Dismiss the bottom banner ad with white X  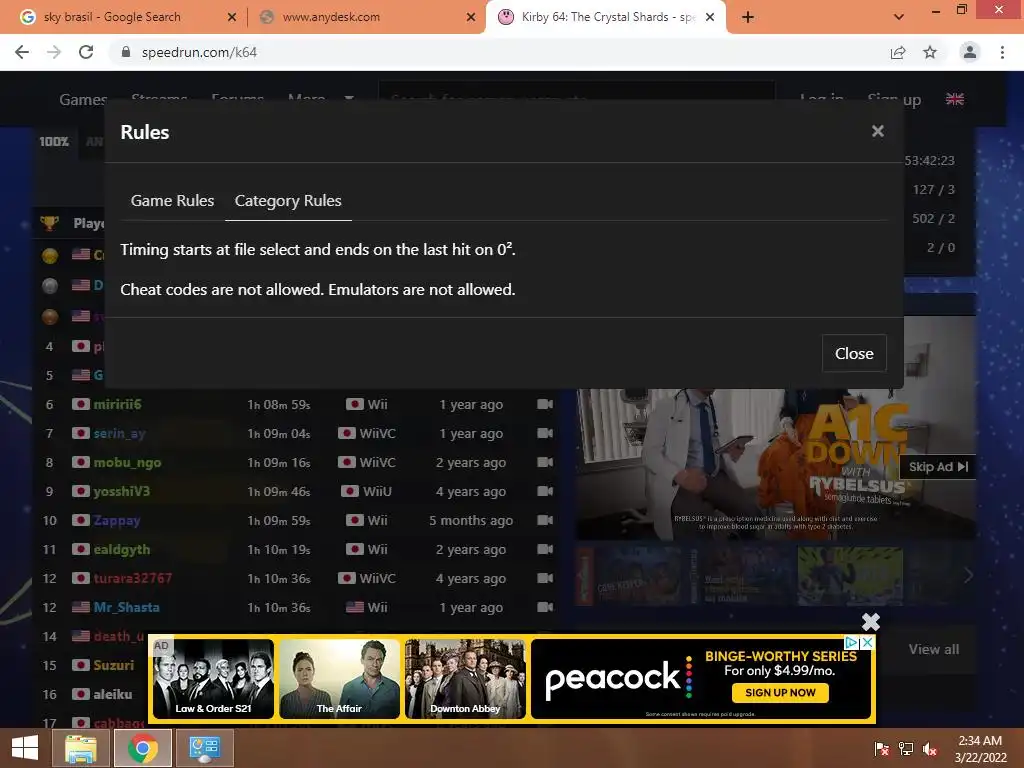point(871,621)
